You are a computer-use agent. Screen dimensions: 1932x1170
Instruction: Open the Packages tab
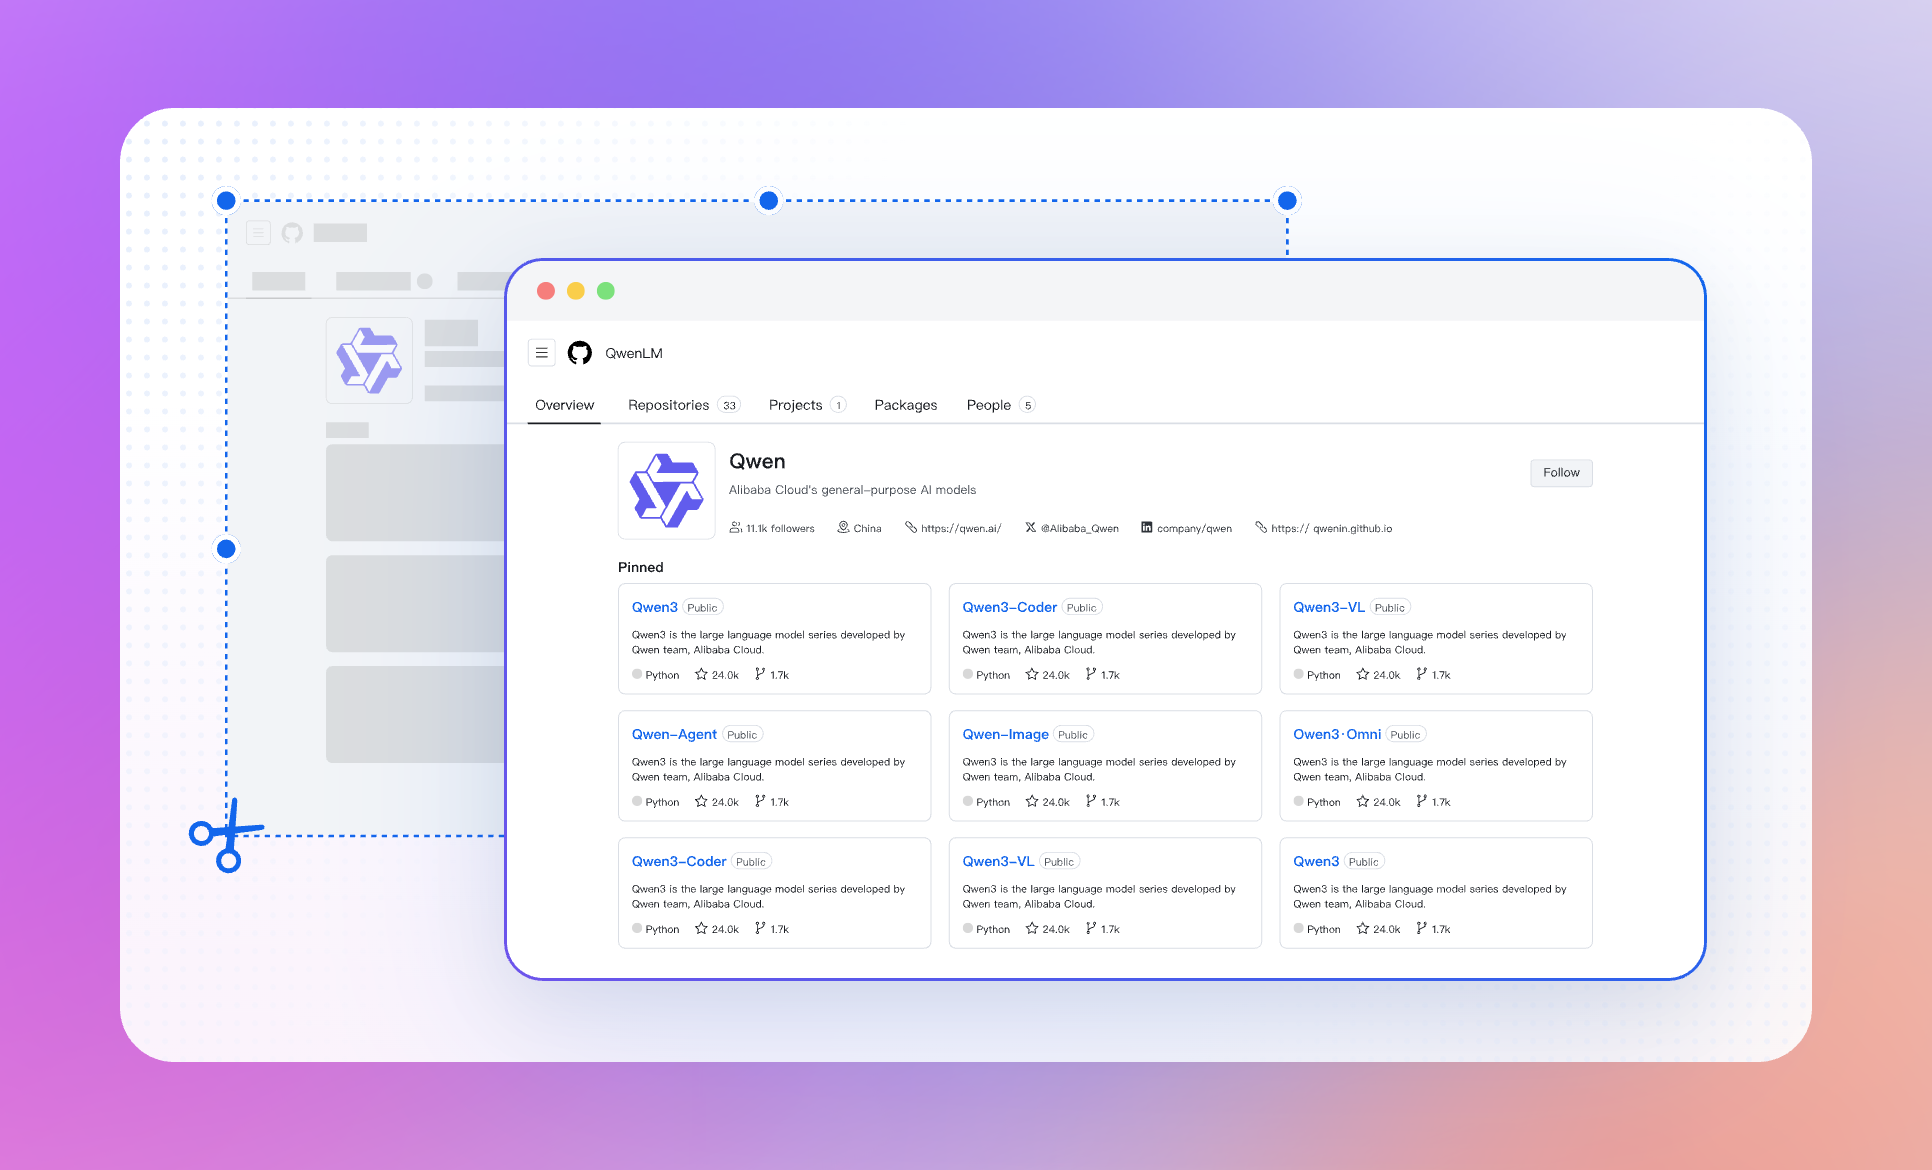pyautogui.click(x=905, y=405)
